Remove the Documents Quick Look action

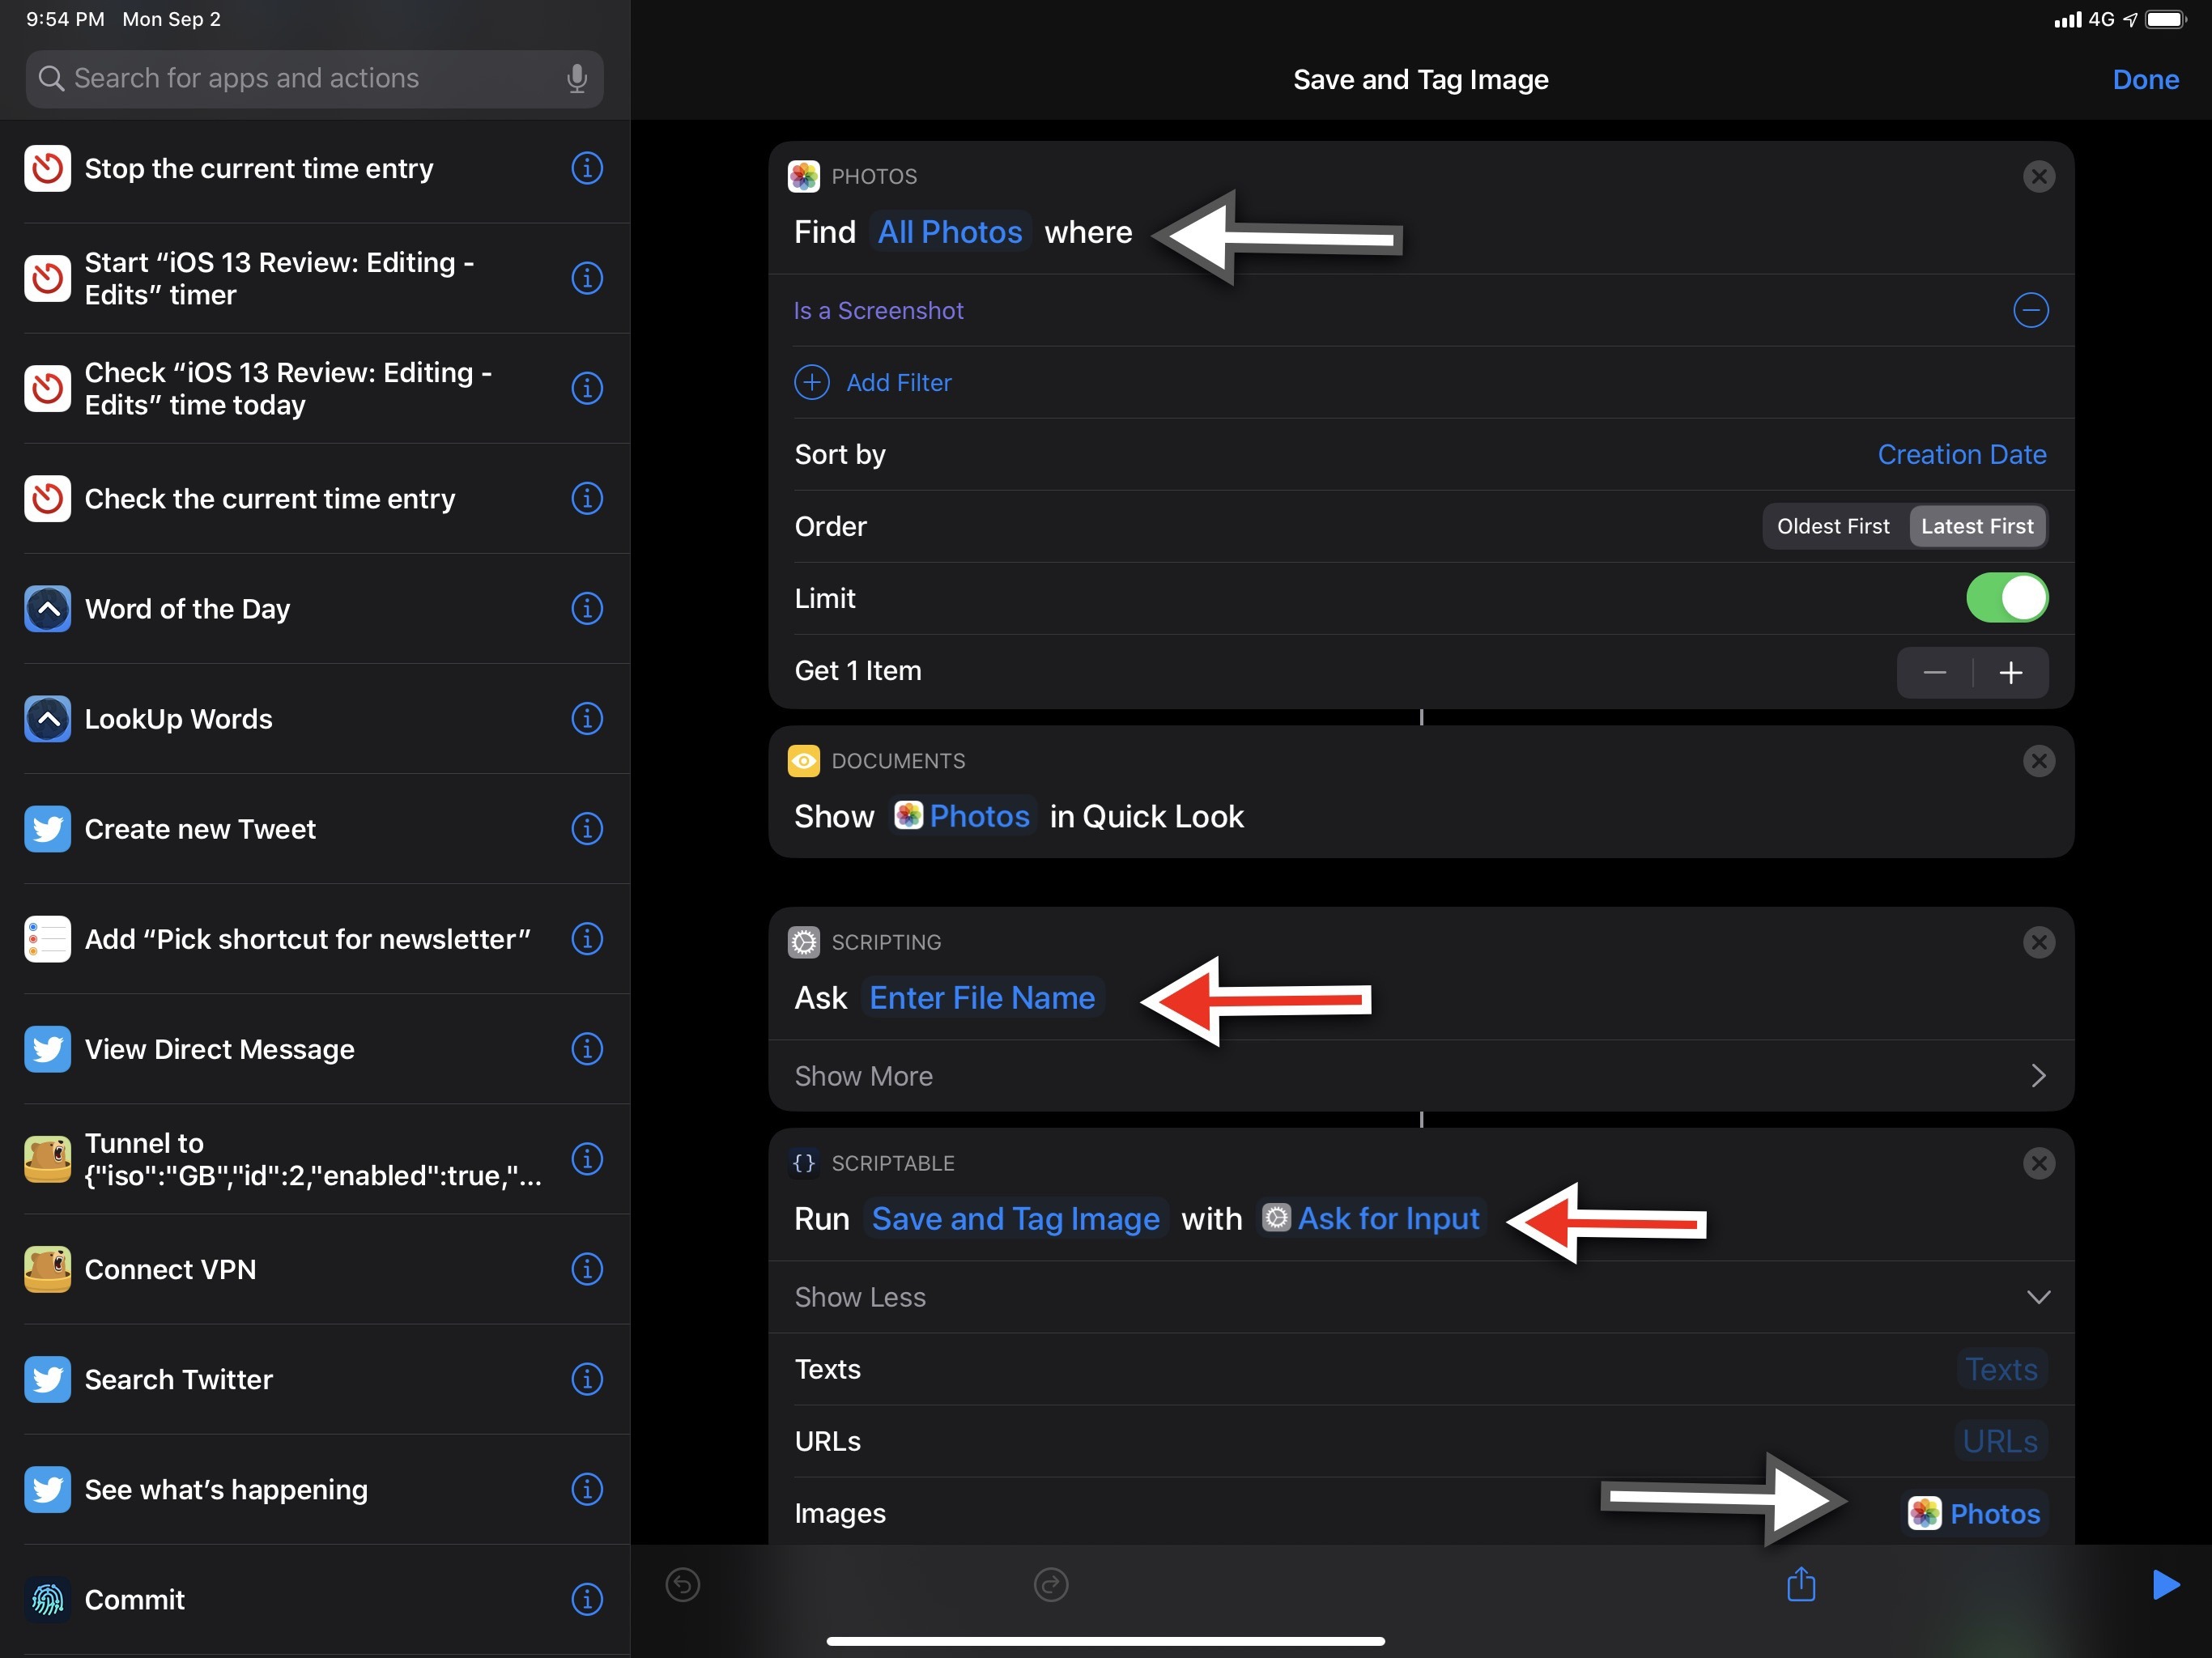pyautogui.click(x=2039, y=761)
